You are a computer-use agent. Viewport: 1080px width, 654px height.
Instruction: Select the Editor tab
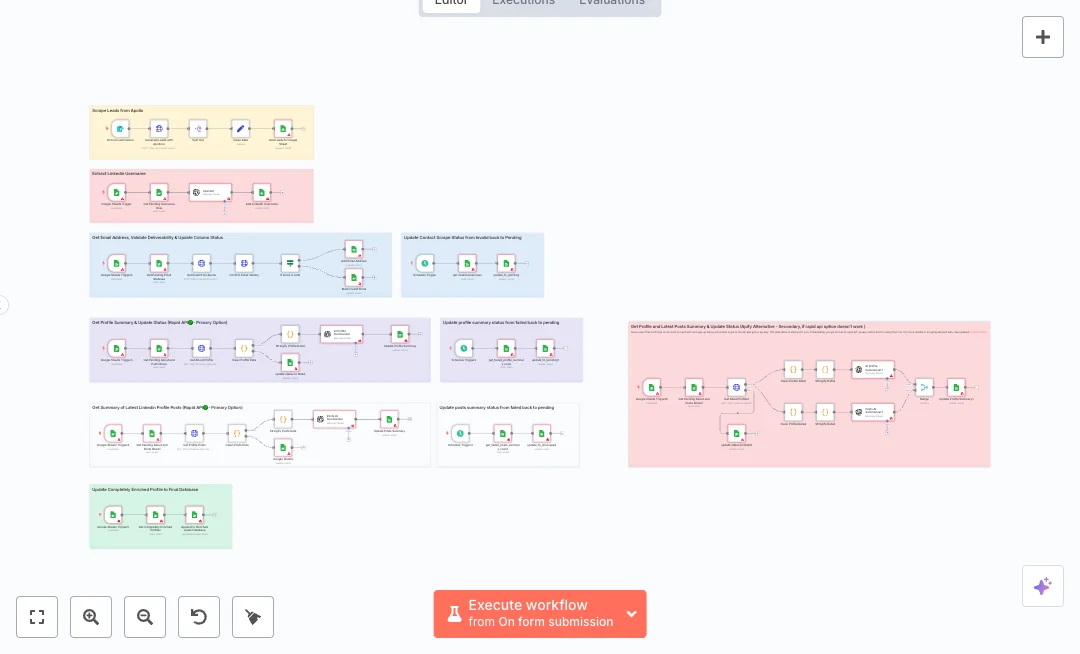451,3
